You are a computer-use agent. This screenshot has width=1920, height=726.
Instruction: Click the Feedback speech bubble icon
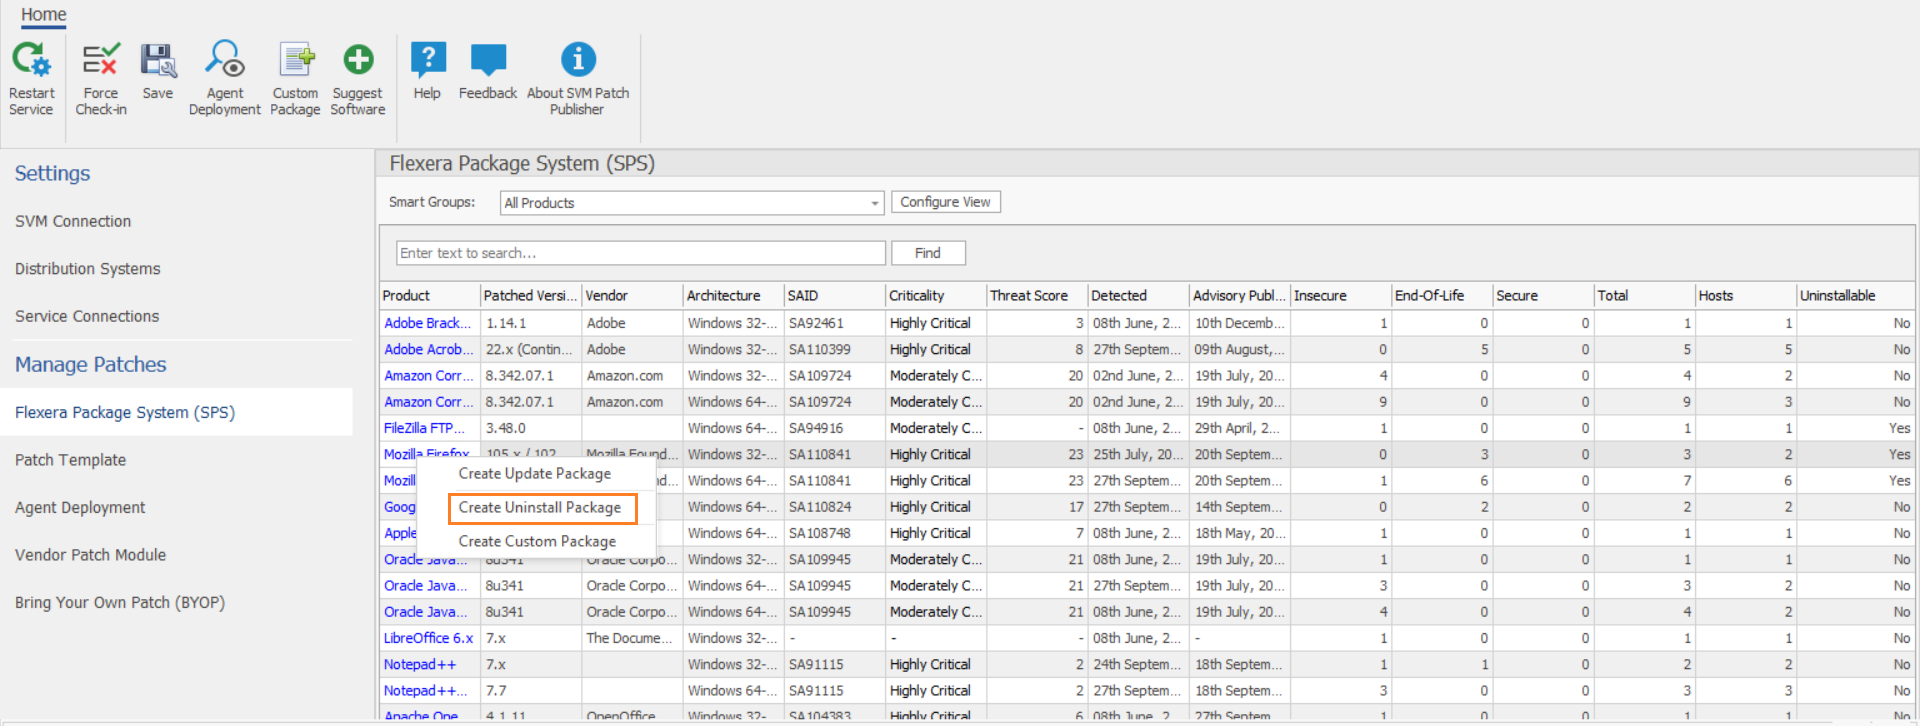488,62
